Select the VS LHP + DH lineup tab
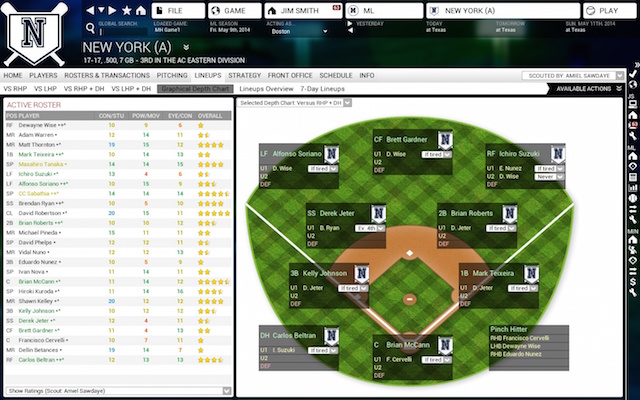This screenshot has width=640, height=400. 130,88
